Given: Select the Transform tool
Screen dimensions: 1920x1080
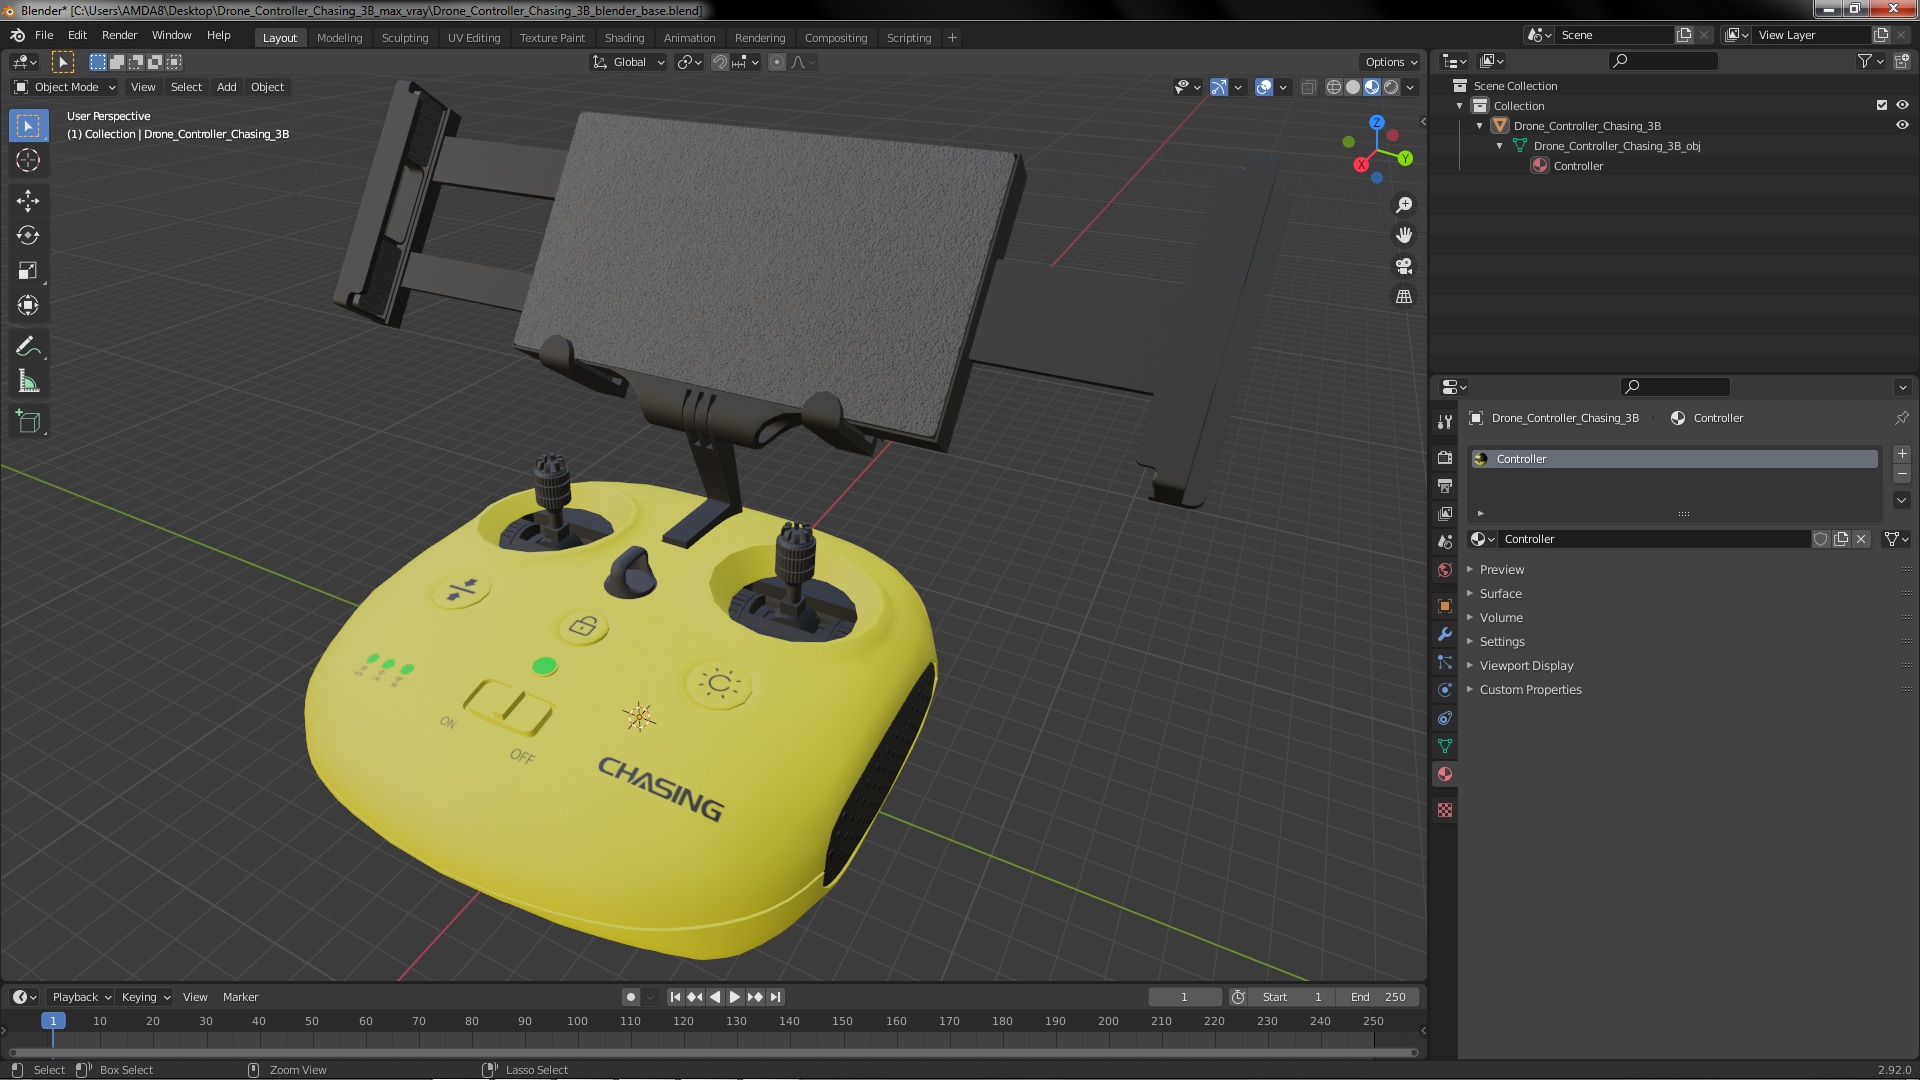Looking at the screenshot, I should [28, 305].
